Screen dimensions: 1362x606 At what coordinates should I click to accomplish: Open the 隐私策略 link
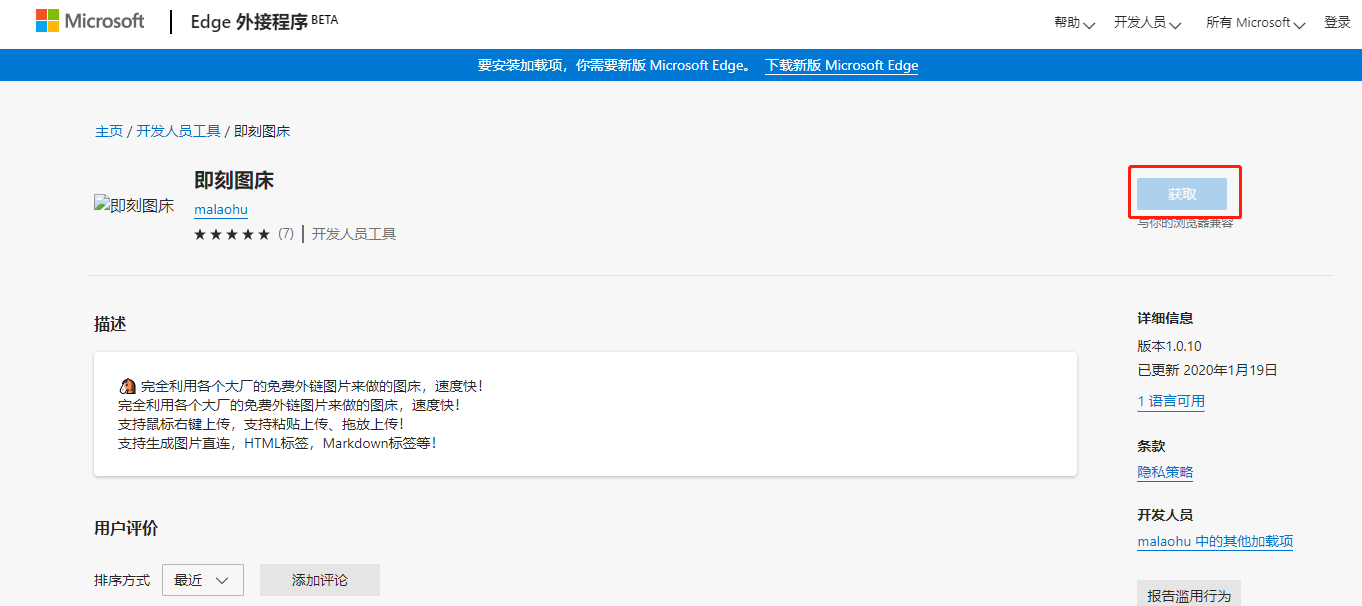[1165, 472]
